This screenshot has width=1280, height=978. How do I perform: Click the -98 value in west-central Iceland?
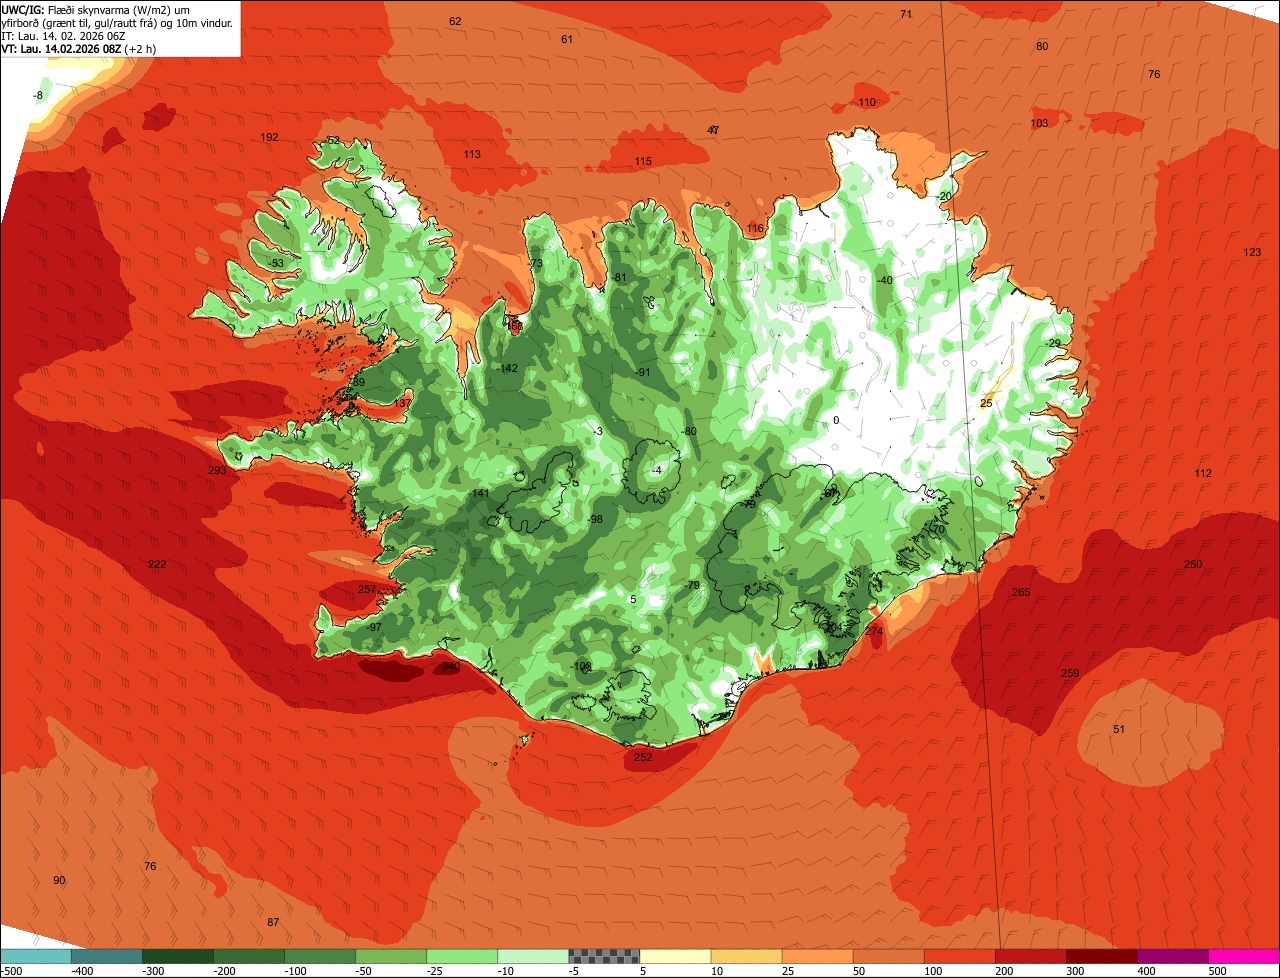click(595, 519)
